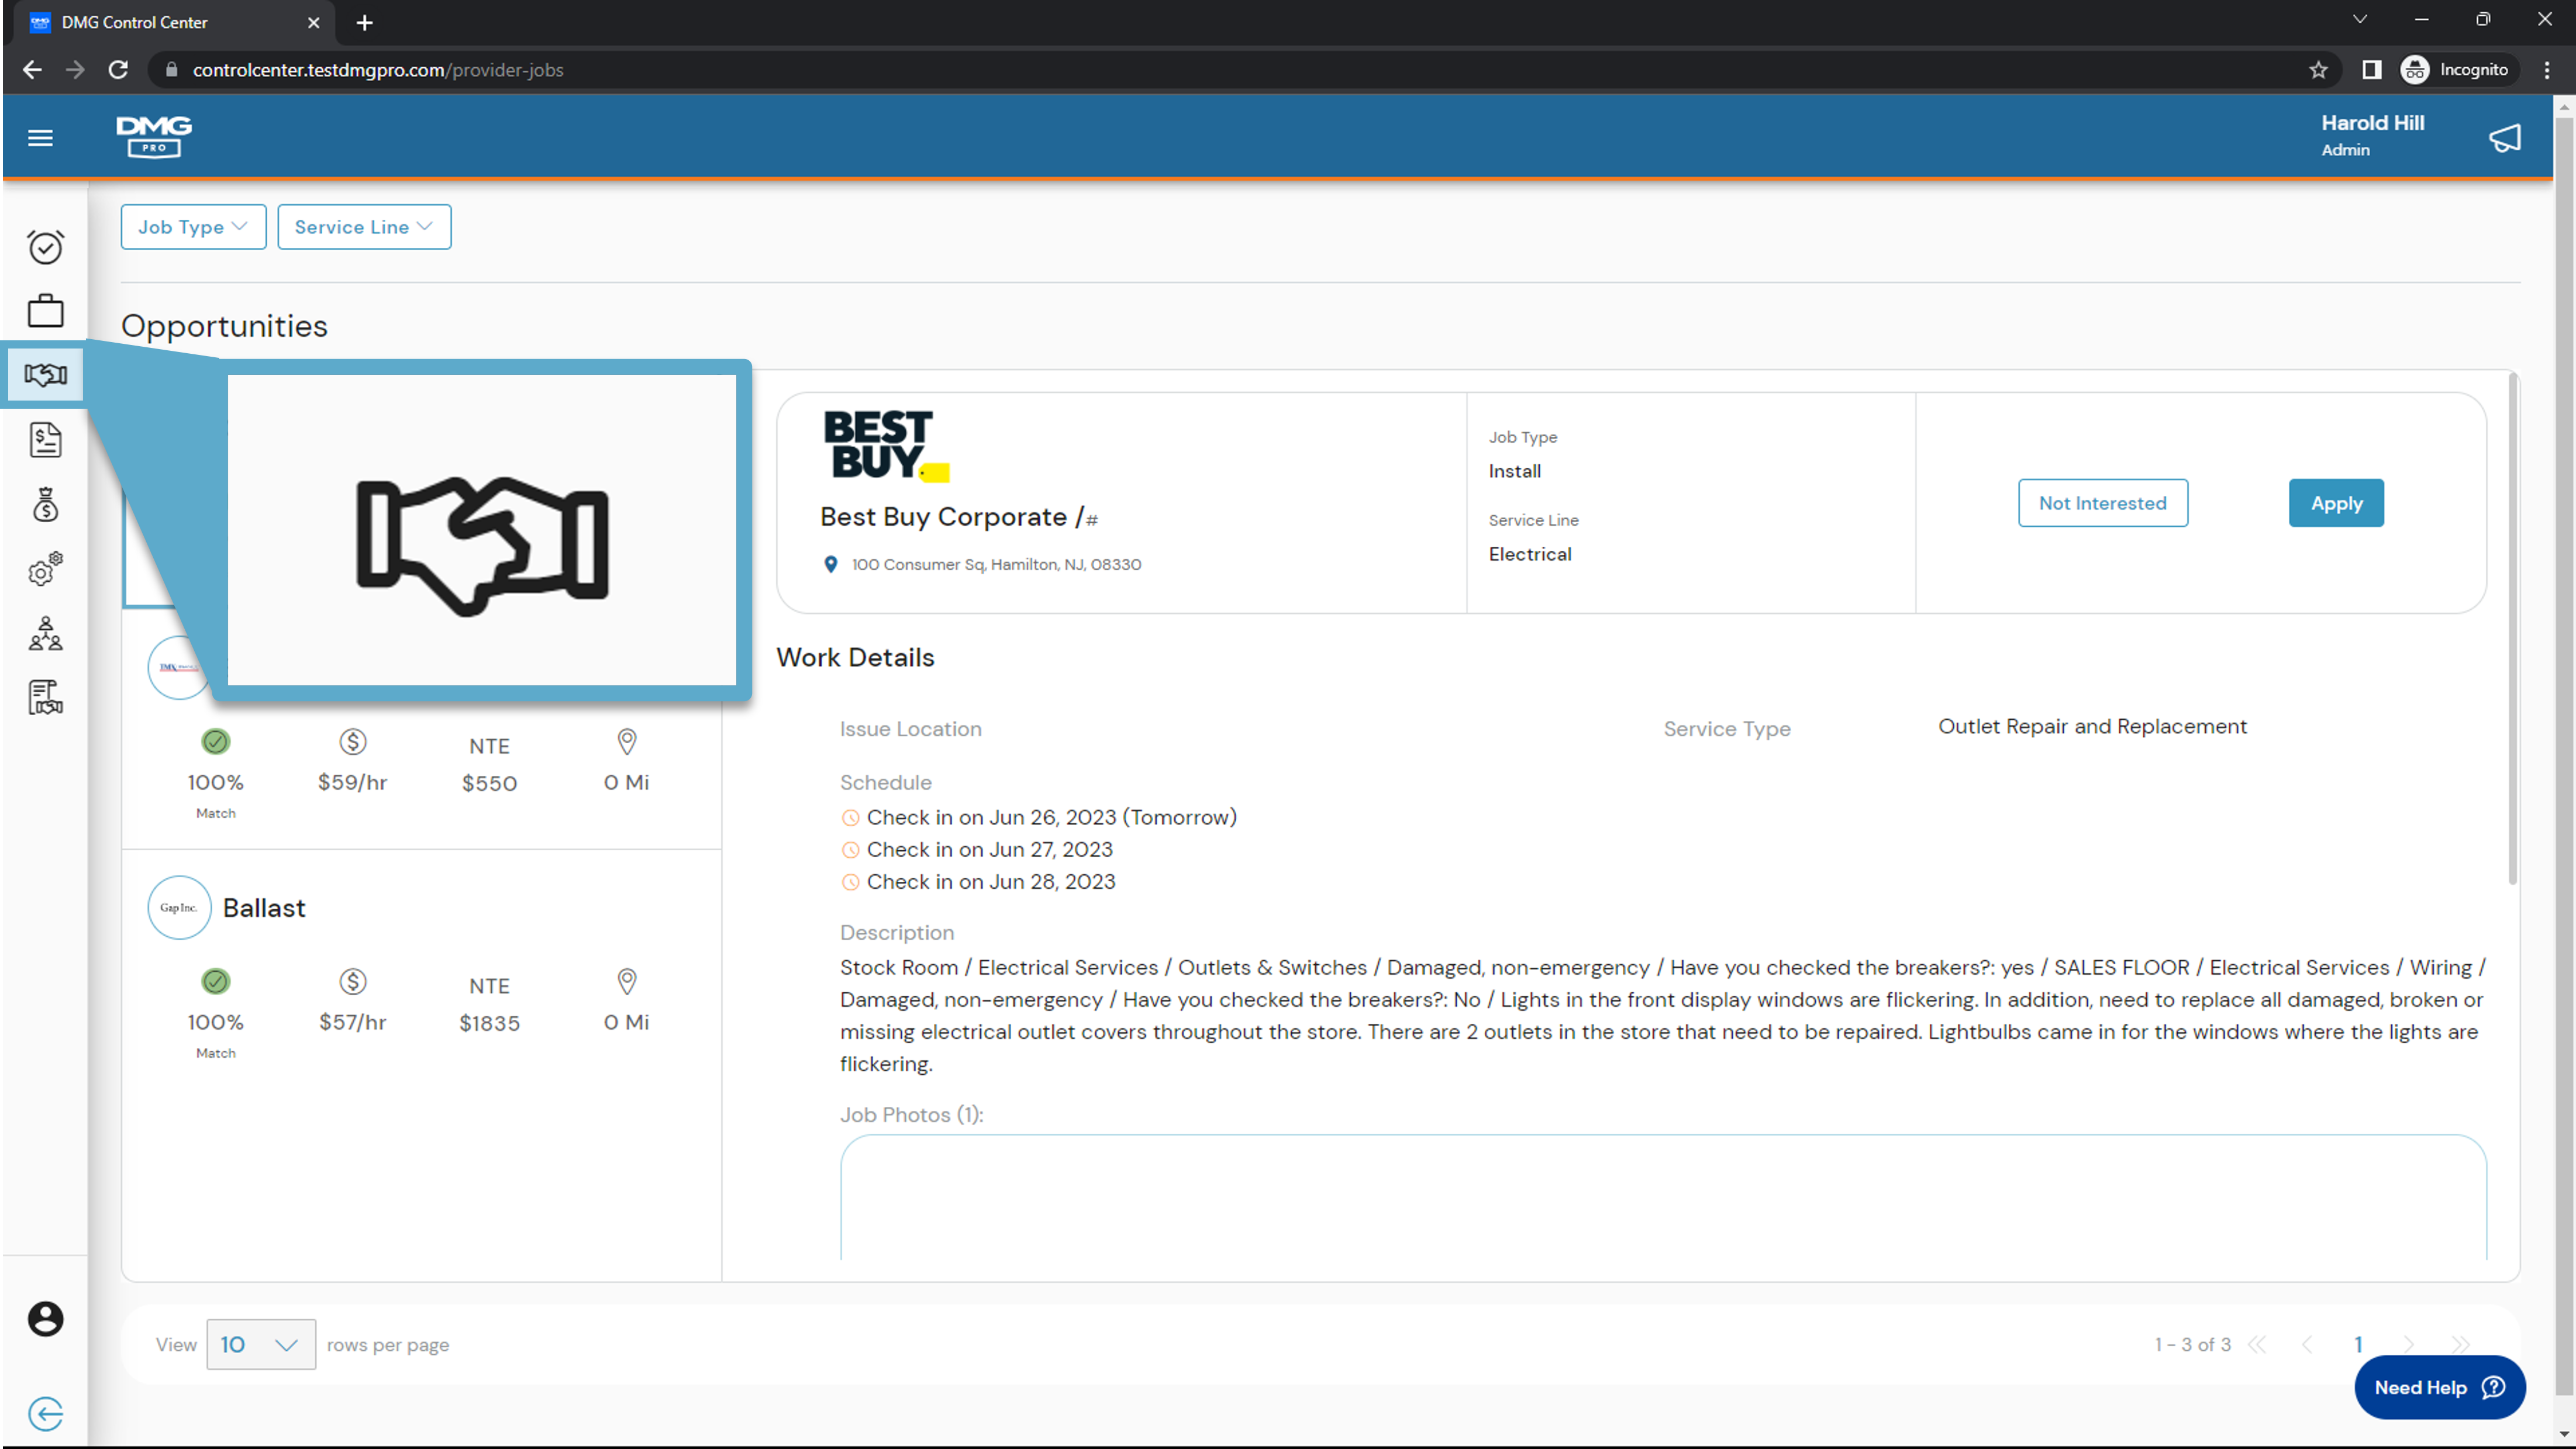
Task: Toggle the hamburger navigation menu
Action: (x=40, y=137)
